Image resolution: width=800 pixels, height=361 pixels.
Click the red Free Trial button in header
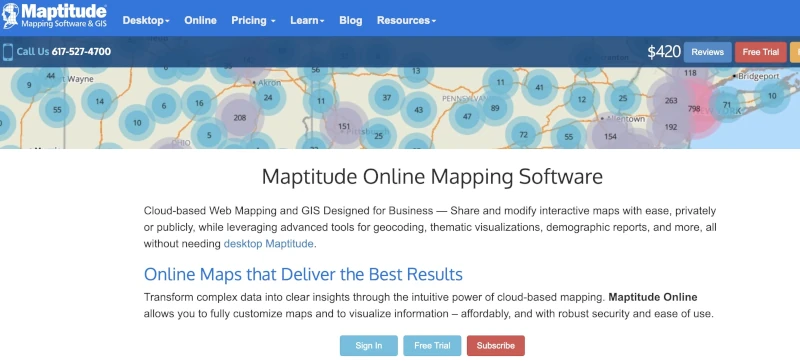761,52
